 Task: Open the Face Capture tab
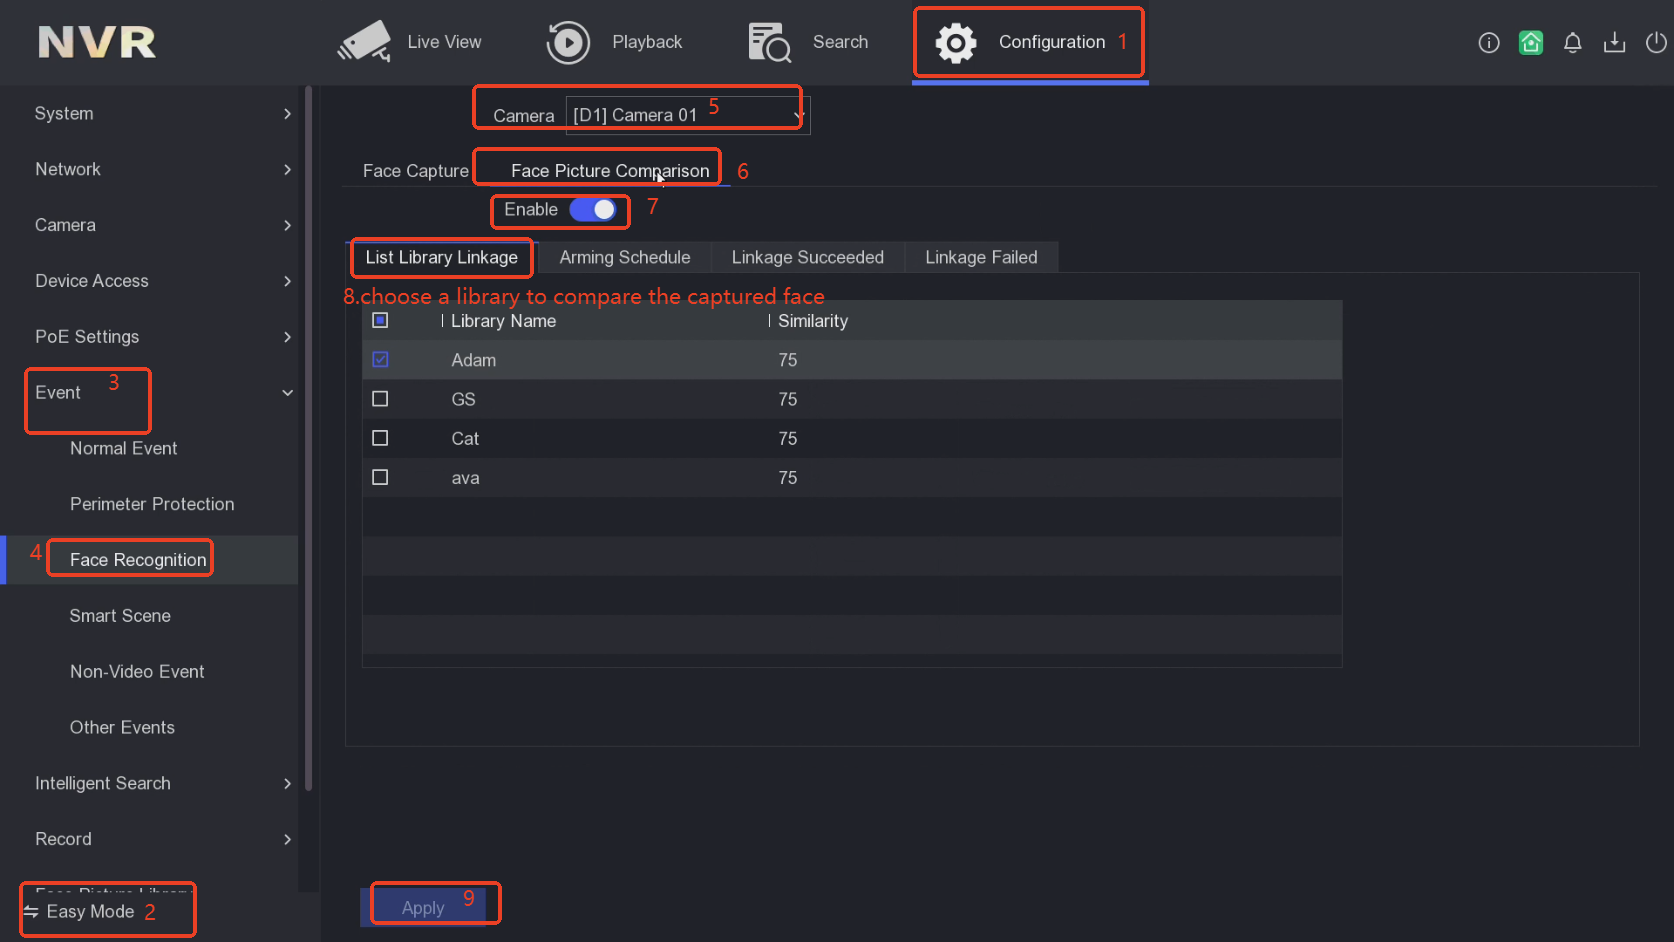(415, 171)
